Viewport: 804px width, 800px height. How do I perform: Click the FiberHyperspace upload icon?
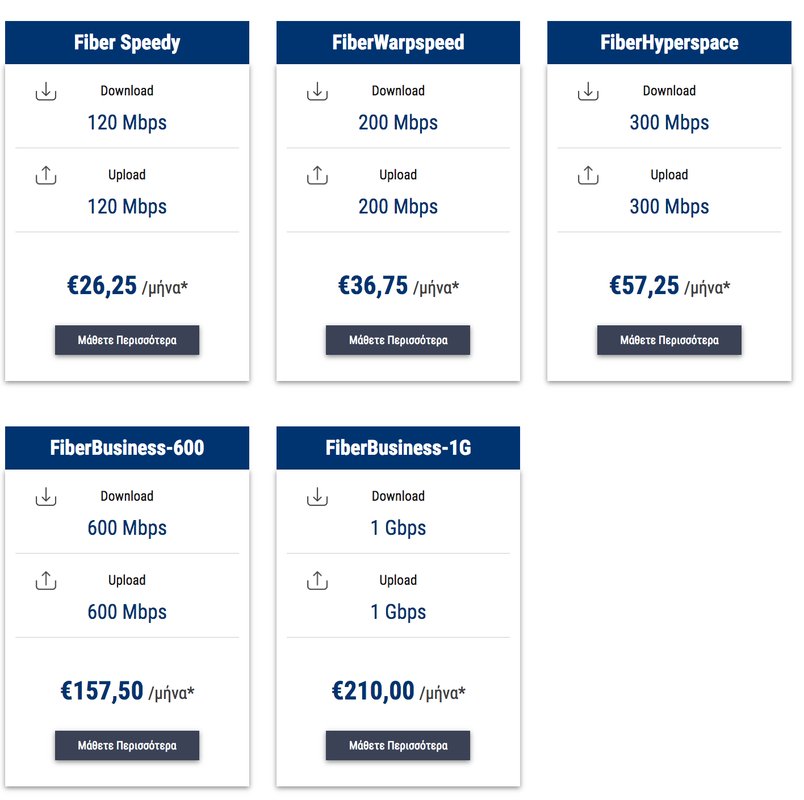coord(588,175)
